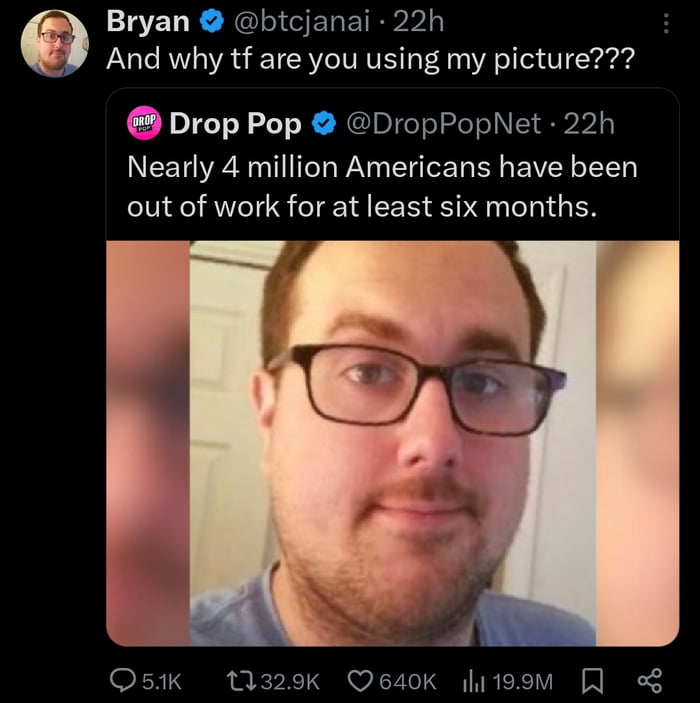This screenshot has width=700, height=703.
Task: Like the tweet with heart icon
Action: point(361,681)
